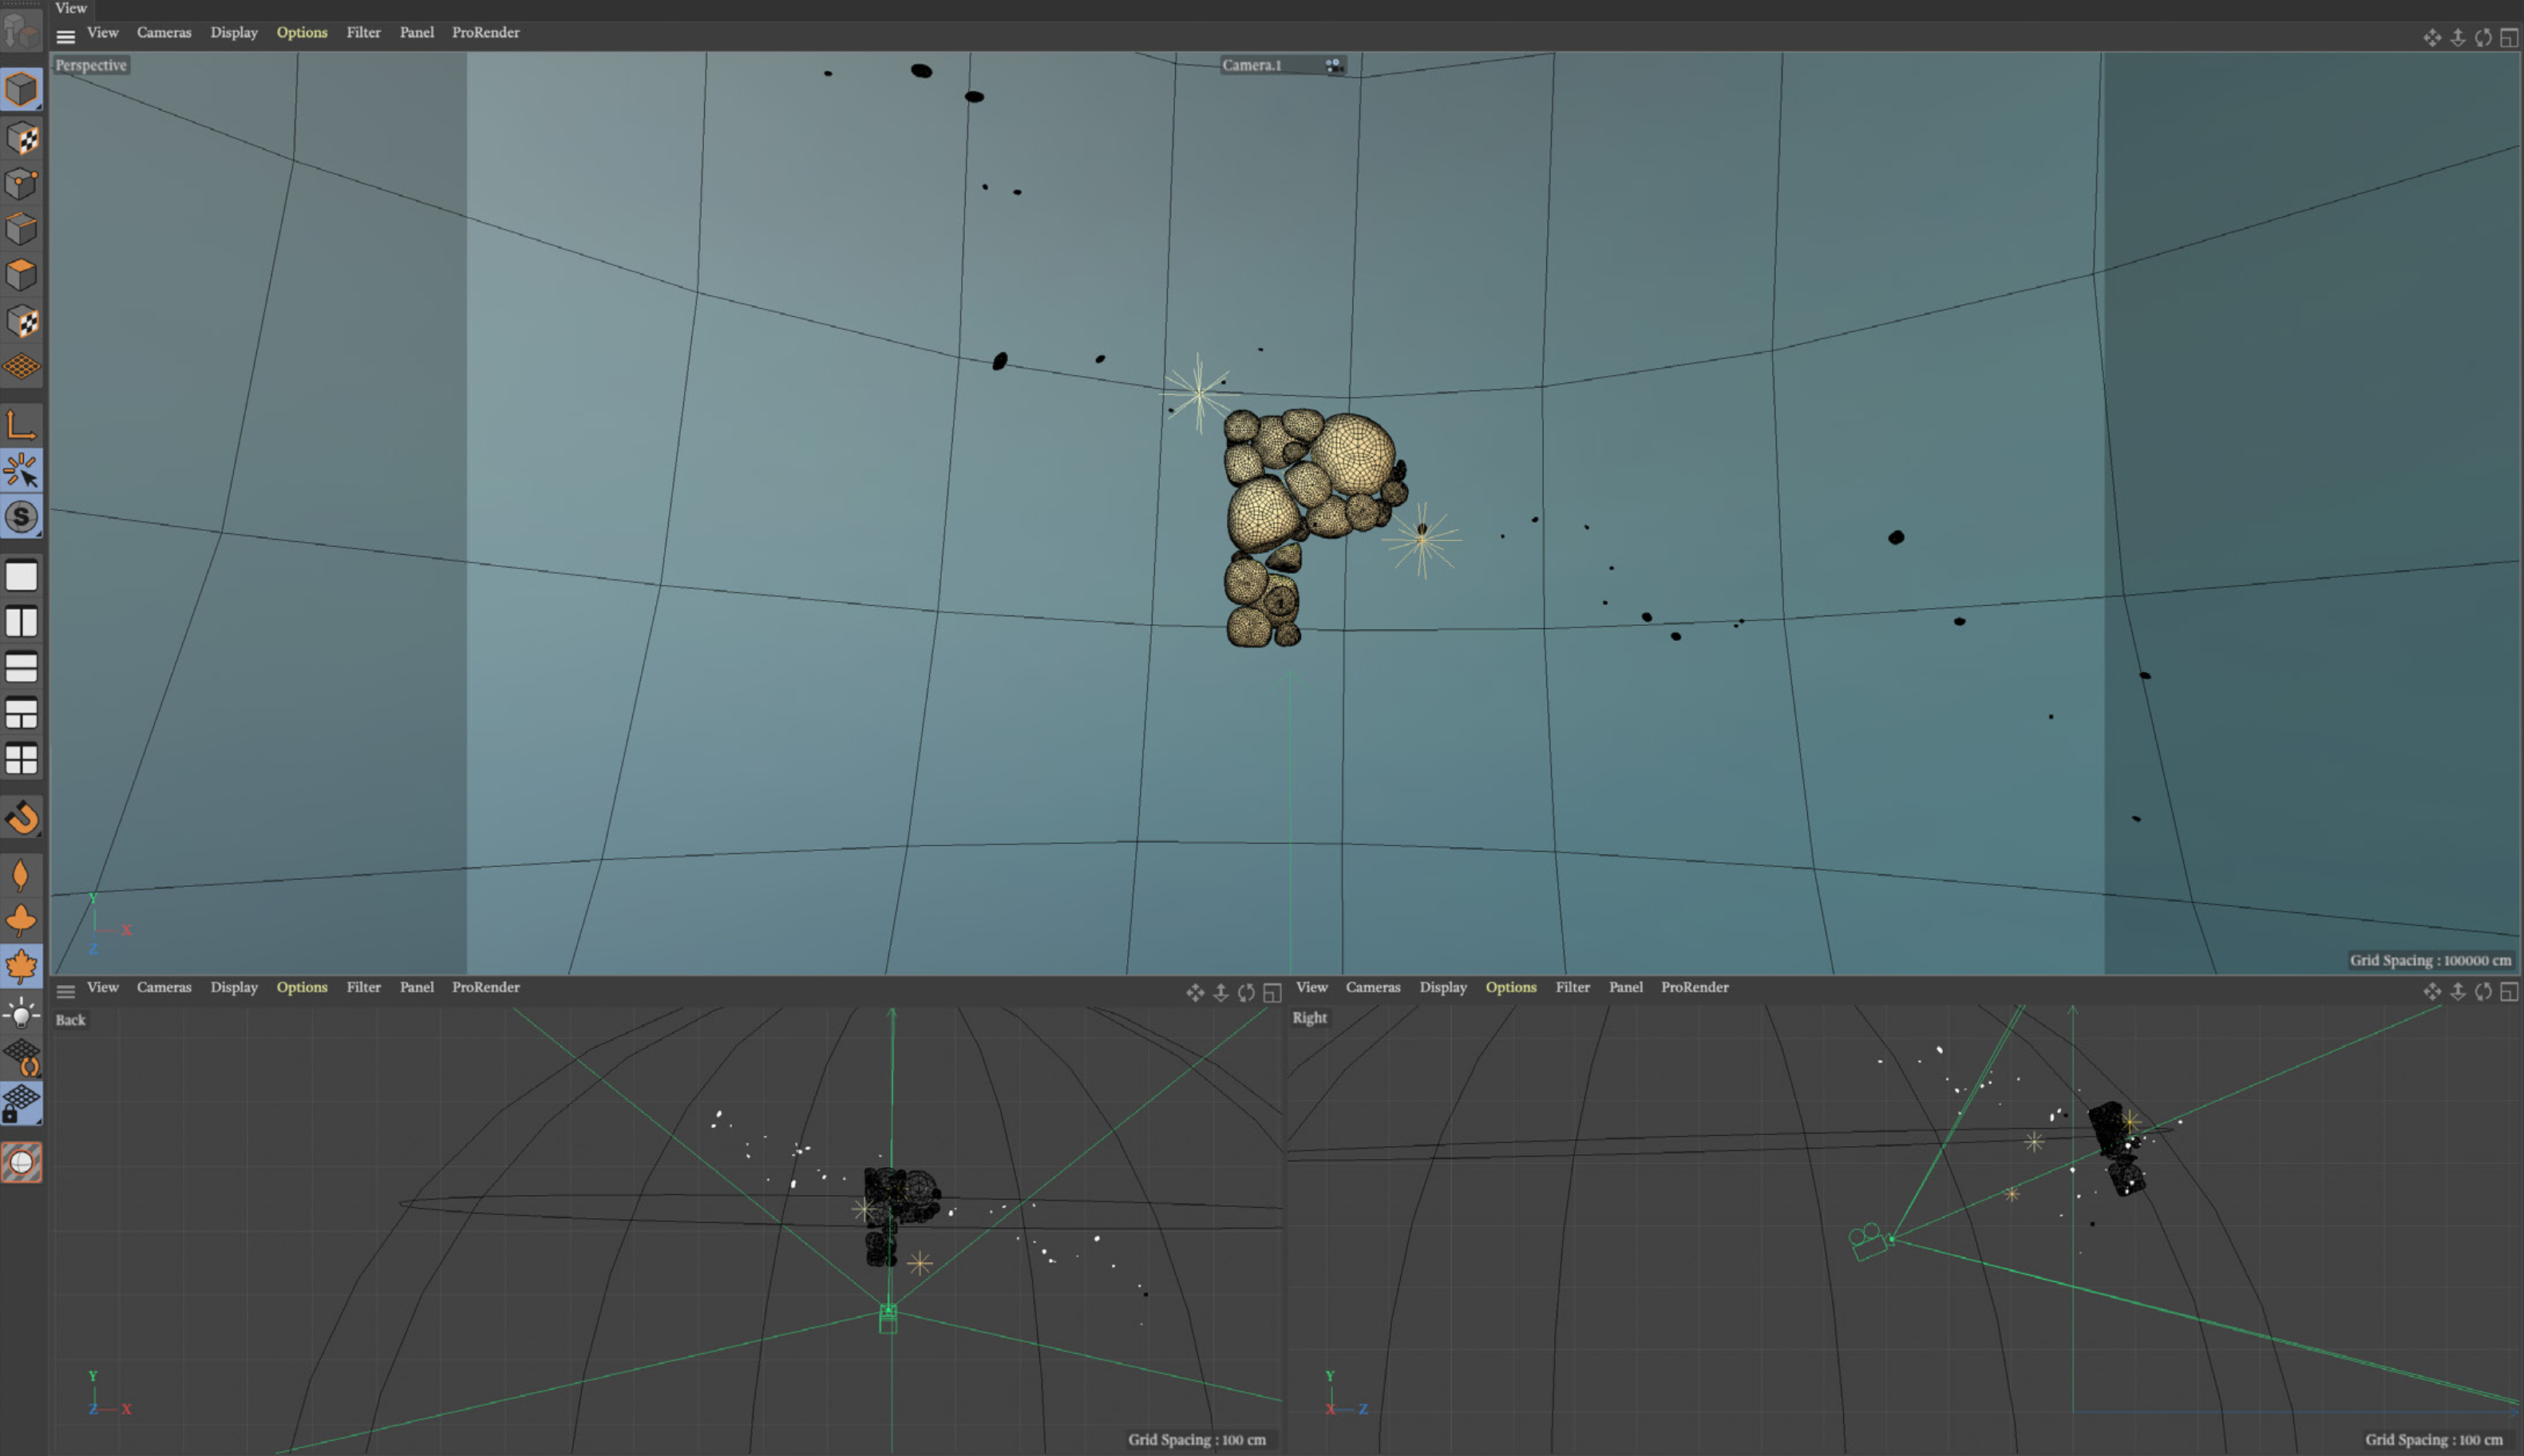Switch to four views layout icon
Image resolution: width=2524 pixels, height=1456 pixels.
pyautogui.click(x=21, y=759)
